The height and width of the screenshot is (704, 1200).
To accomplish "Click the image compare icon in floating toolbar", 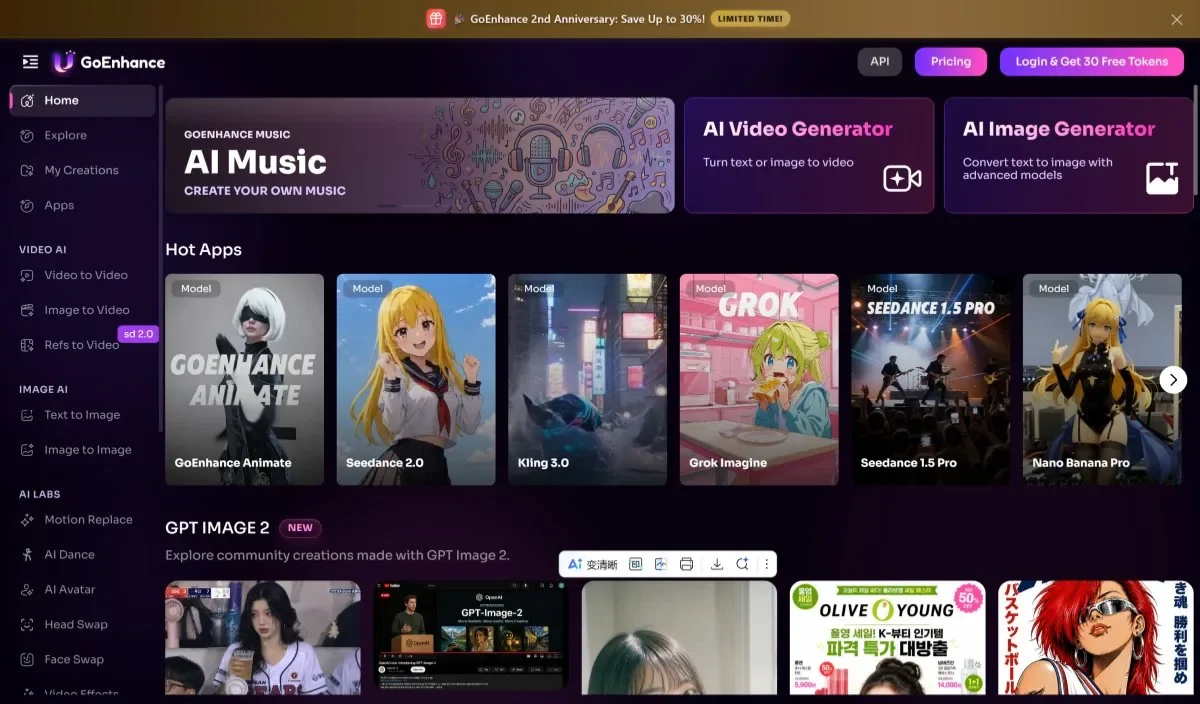I will point(661,564).
